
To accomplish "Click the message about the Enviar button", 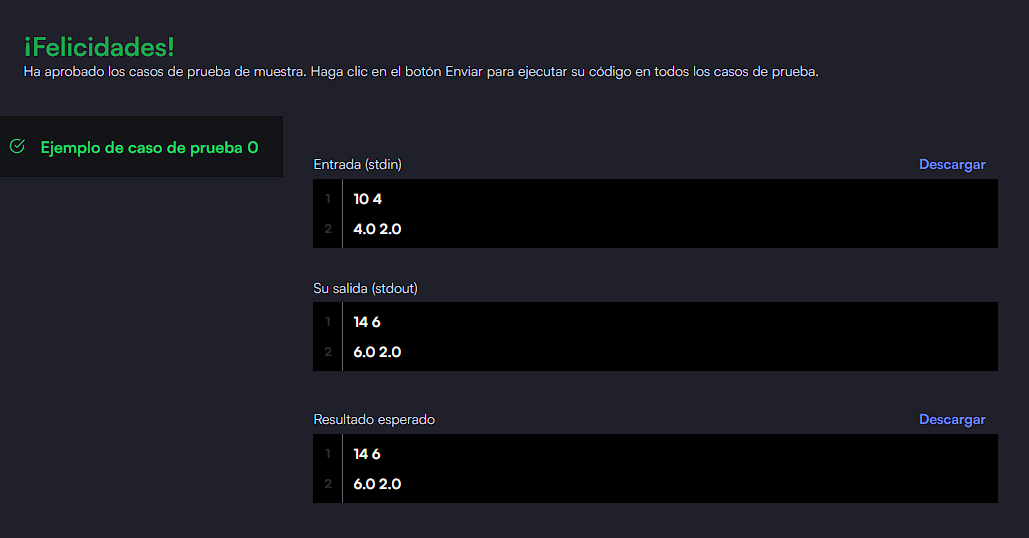I will point(421,72).
